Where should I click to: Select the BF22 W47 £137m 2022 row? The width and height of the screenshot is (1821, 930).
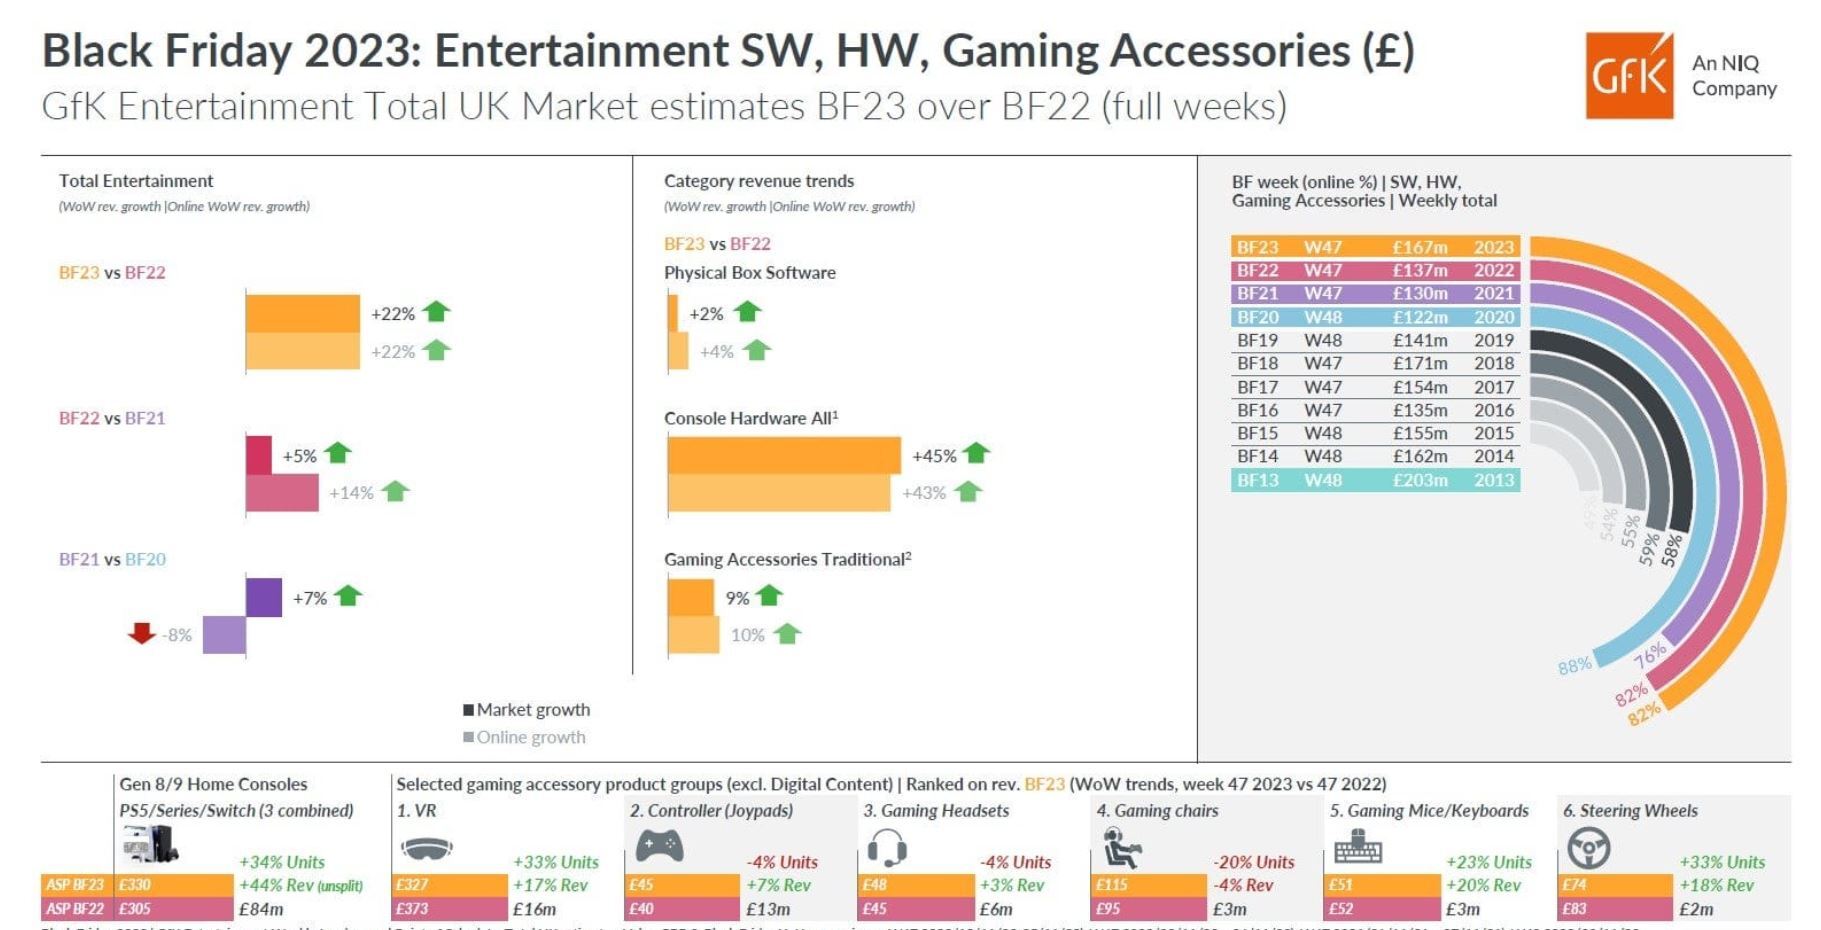[x=1376, y=270]
